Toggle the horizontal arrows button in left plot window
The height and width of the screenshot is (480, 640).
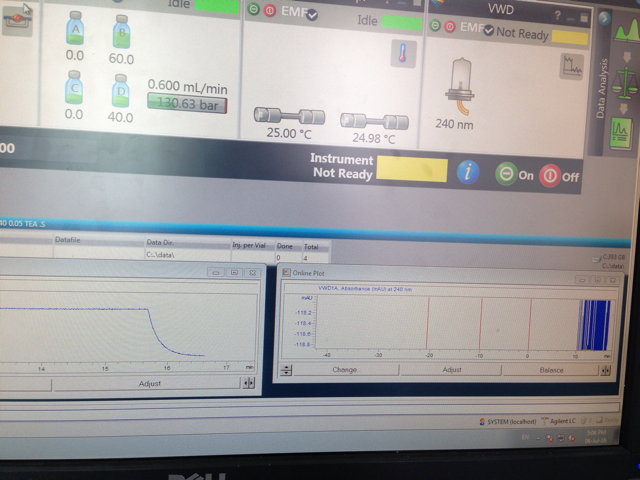[249, 383]
